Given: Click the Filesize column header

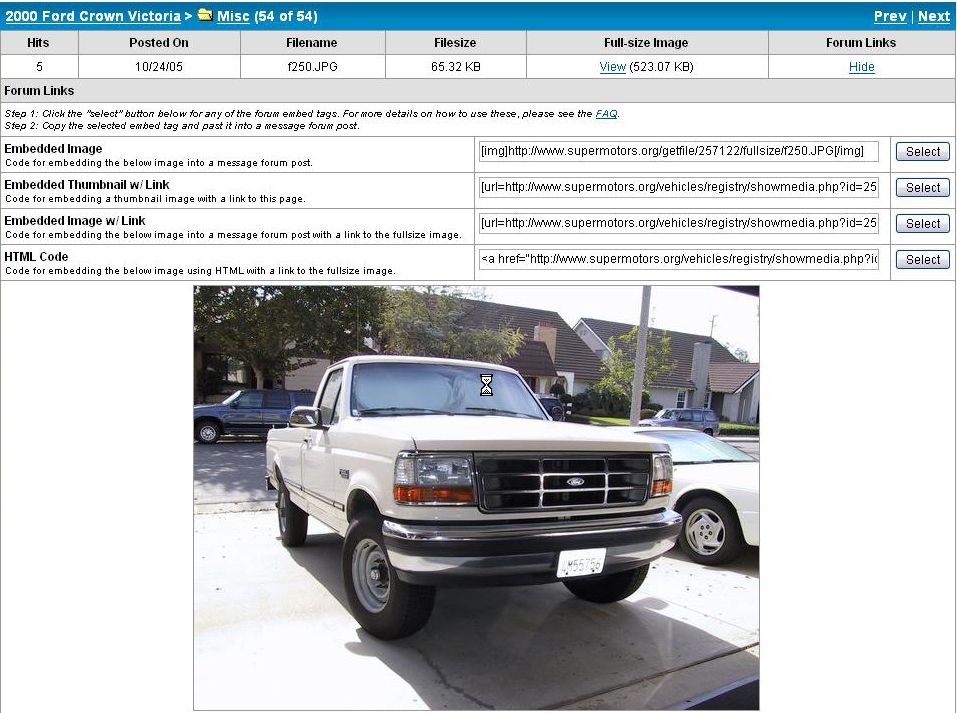Looking at the screenshot, I should click(455, 43).
